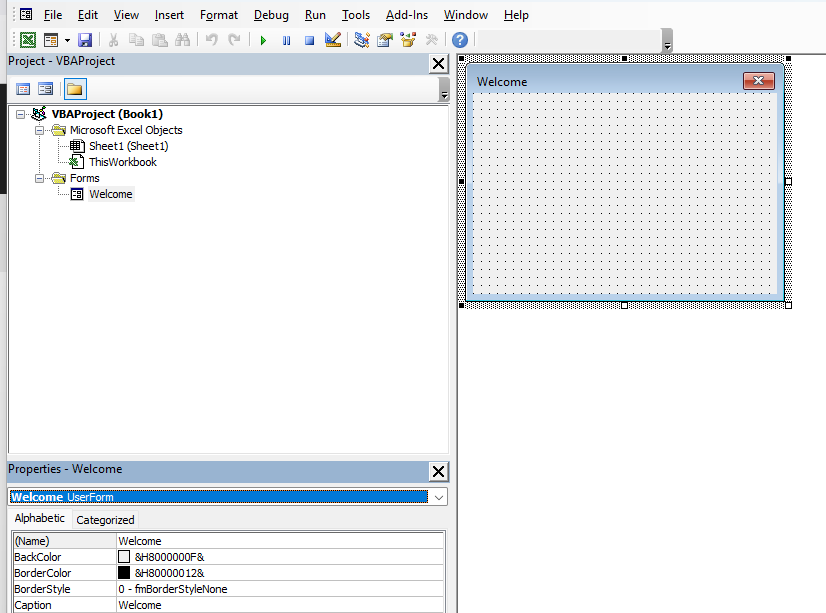Open the Object Browser icon
Viewport: 826px width, 613px height.
[409, 39]
